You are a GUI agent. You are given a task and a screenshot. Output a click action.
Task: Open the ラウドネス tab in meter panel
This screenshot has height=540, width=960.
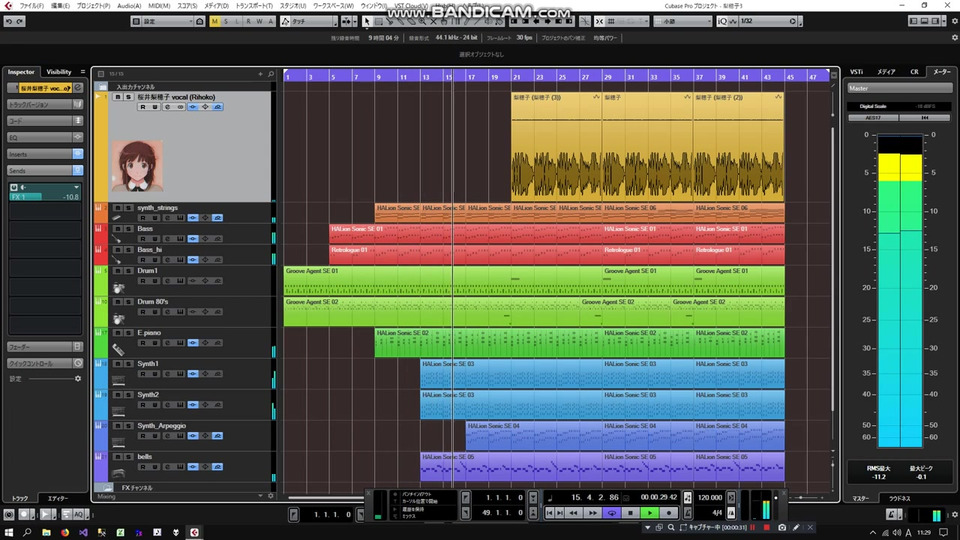tap(899, 498)
